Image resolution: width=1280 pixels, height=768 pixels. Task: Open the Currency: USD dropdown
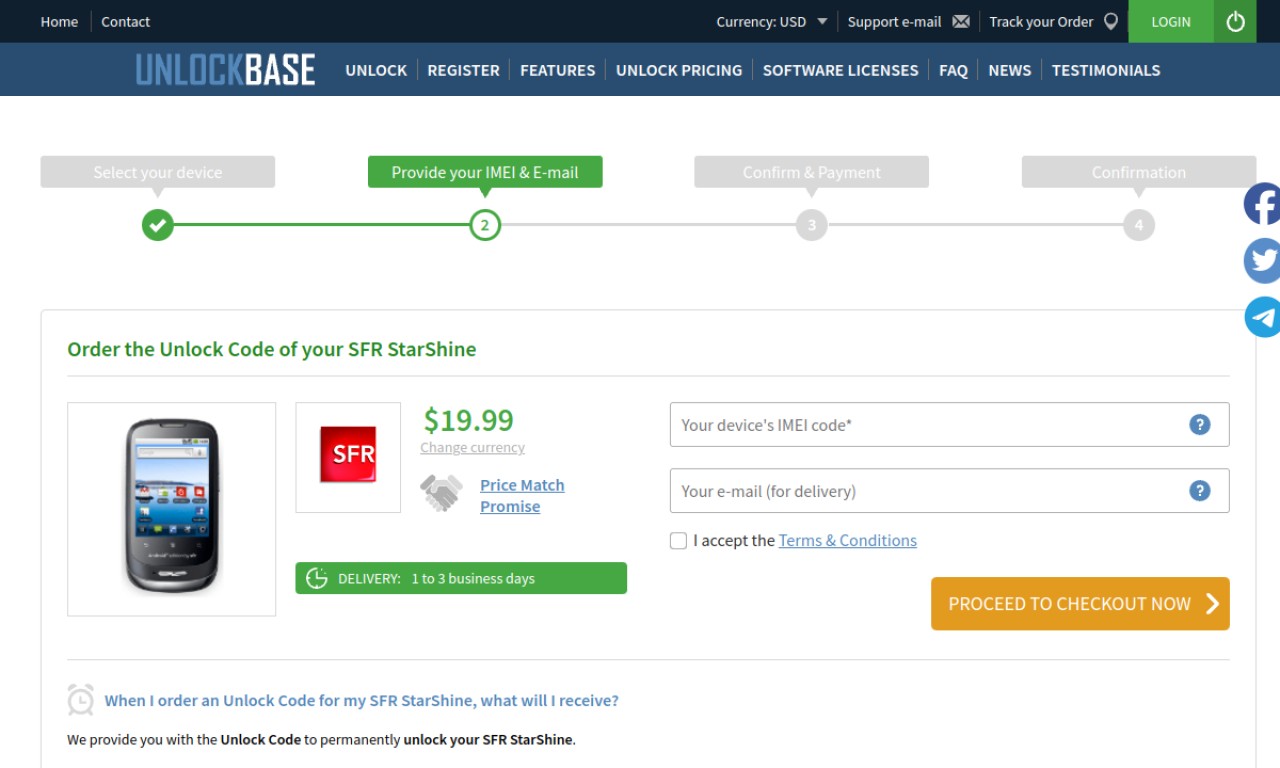(772, 21)
